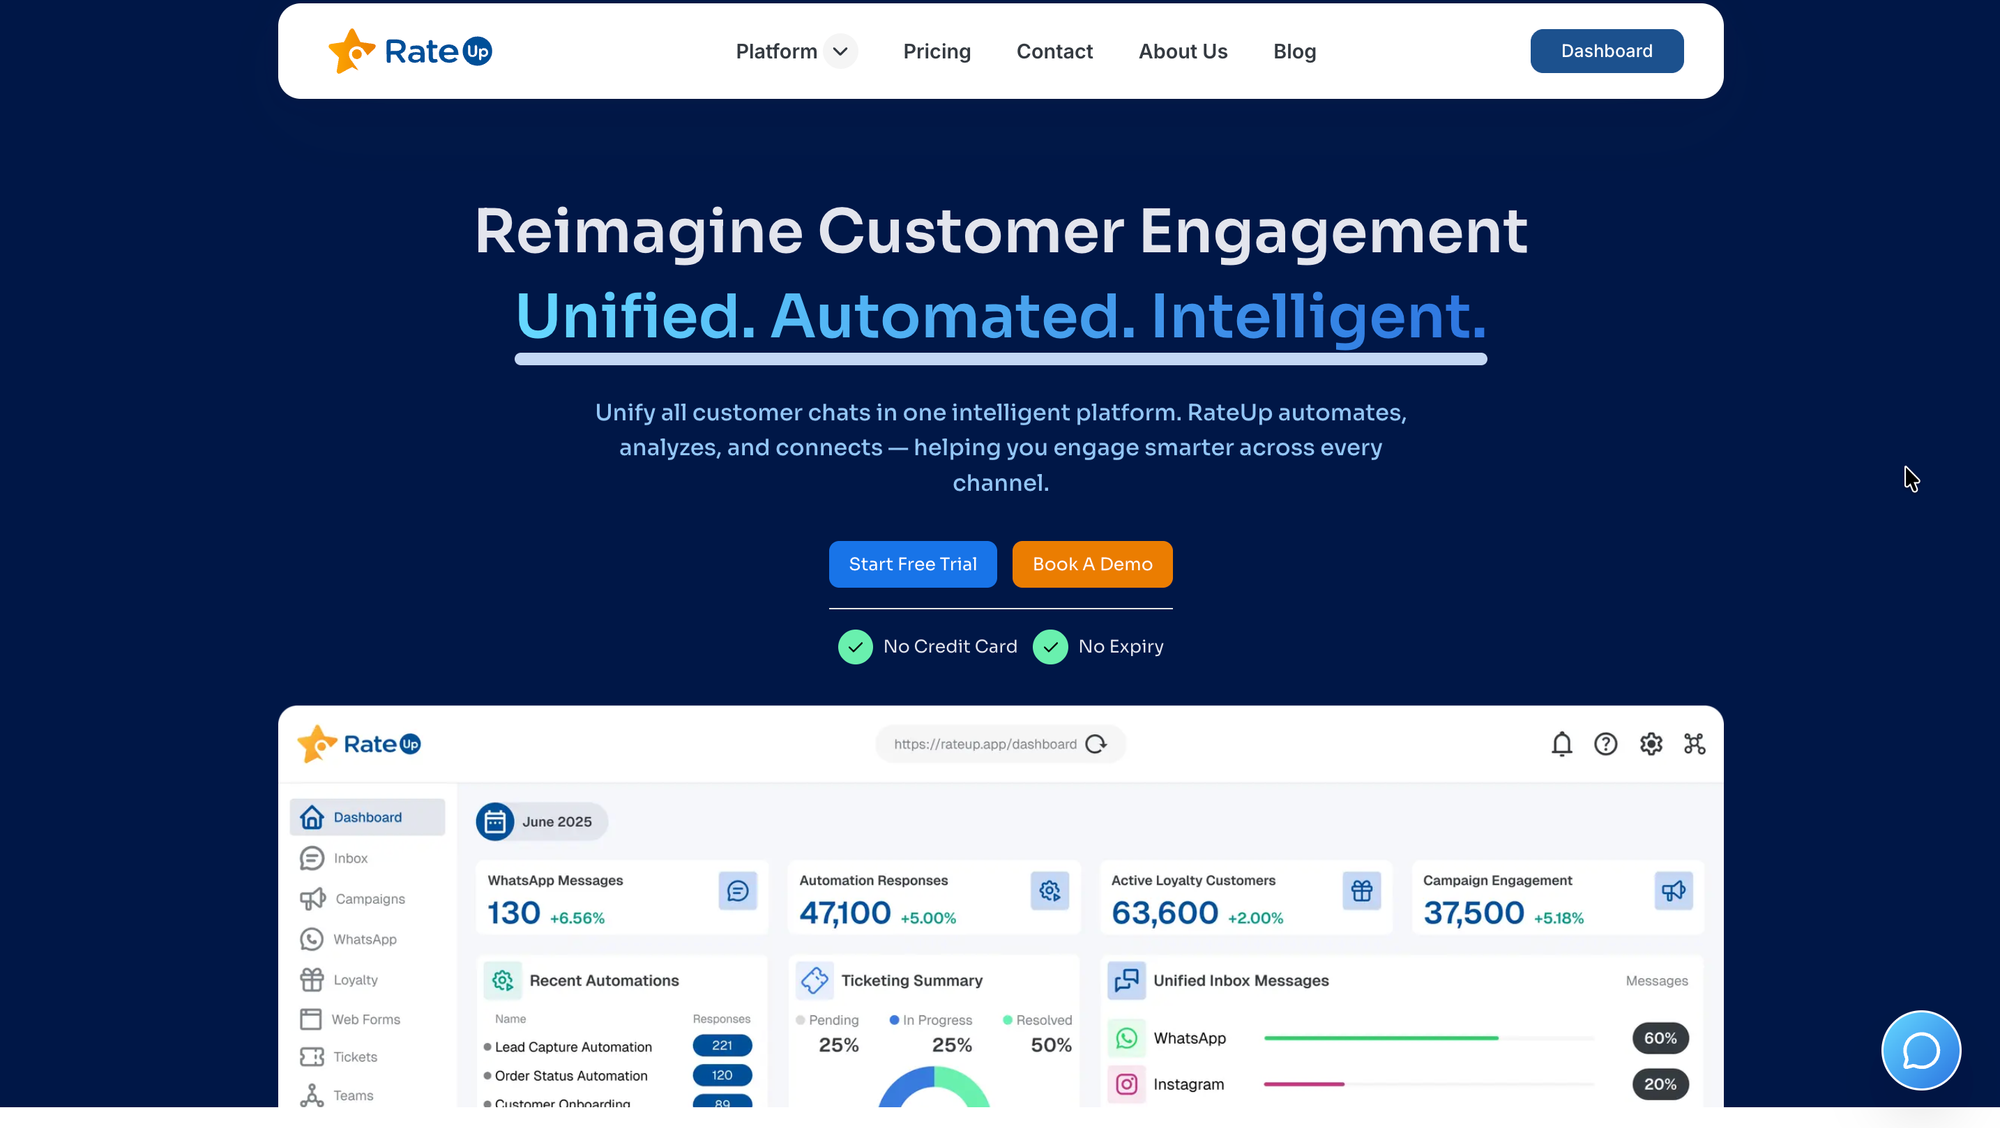Click the refresh icon beside dashboard URL
The height and width of the screenshot is (1128, 2000).
coord(1096,744)
